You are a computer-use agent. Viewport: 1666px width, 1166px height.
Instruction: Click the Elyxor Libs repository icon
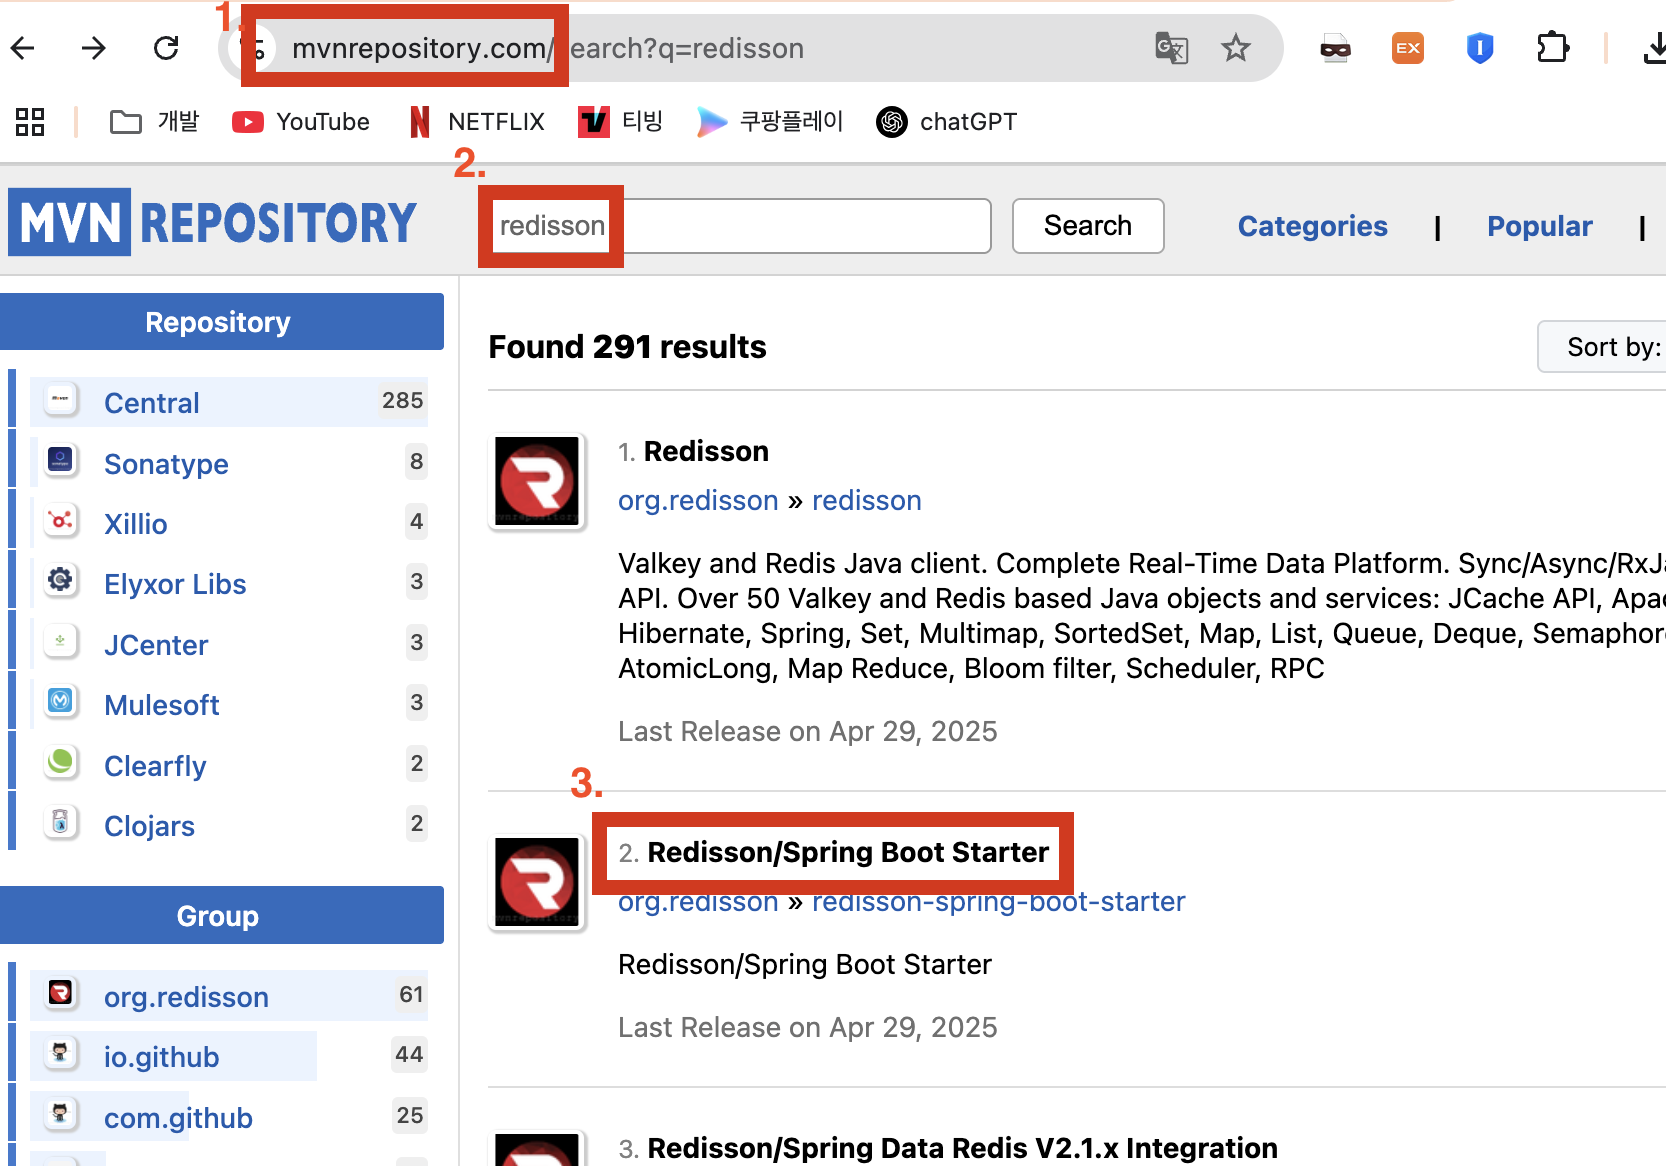tap(61, 581)
